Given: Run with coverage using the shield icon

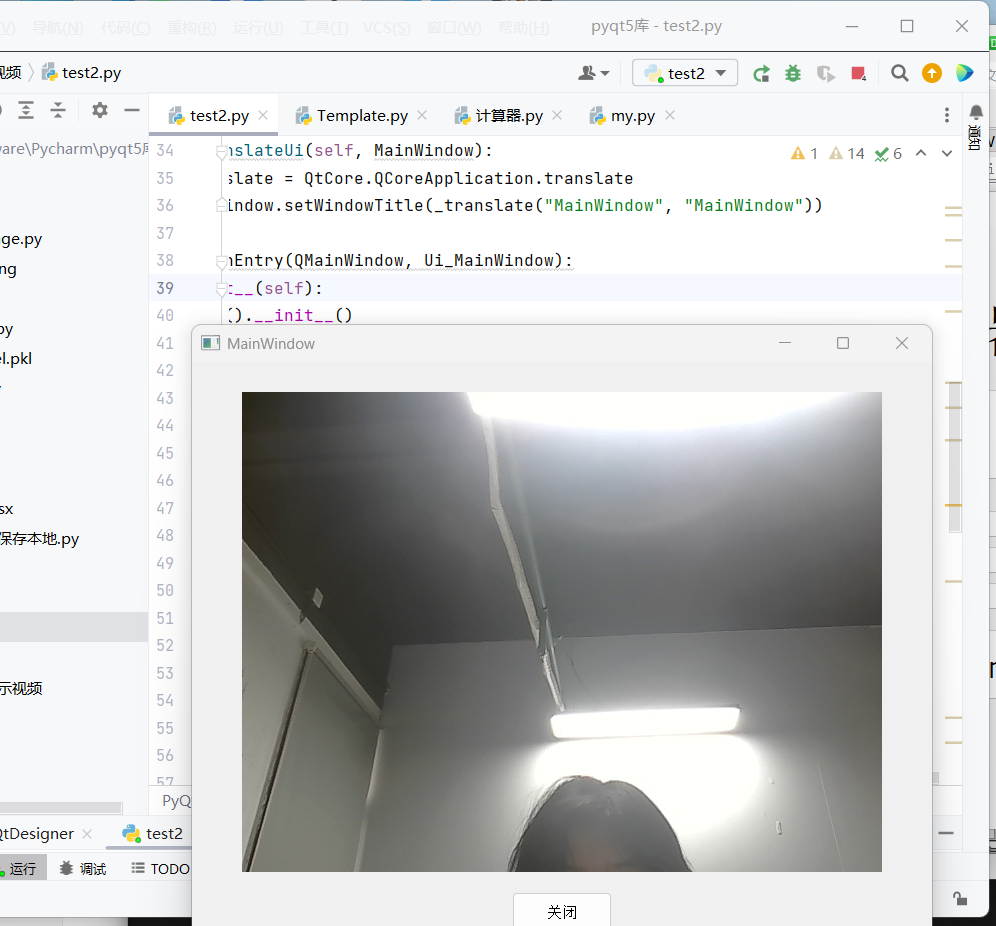Looking at the screenshot, I should click(x=826, y=74).
